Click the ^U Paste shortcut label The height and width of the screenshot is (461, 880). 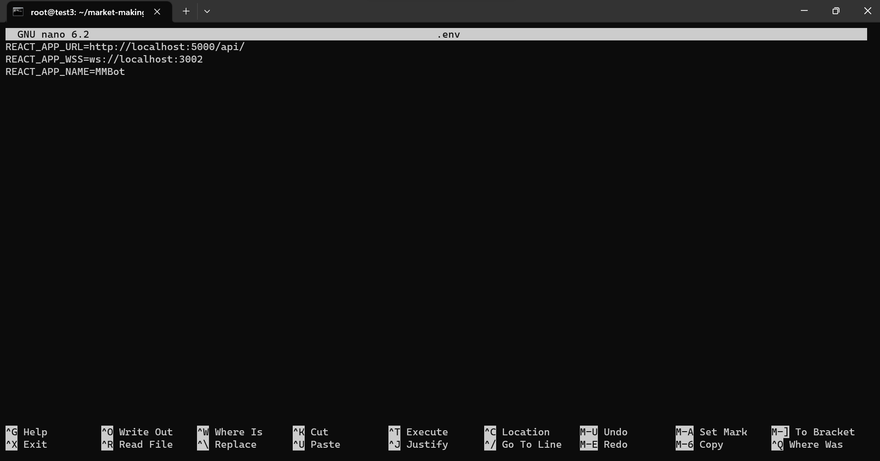[316, 444]
